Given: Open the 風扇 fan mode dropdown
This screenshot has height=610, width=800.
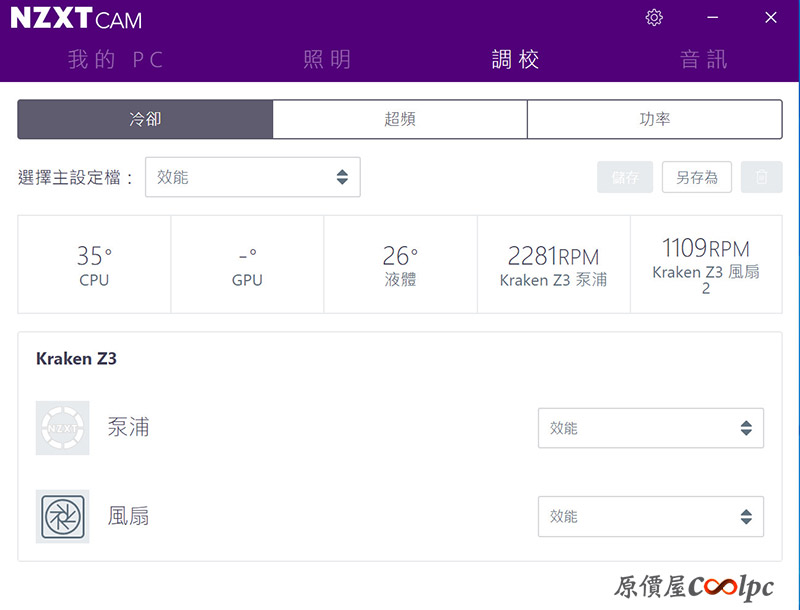Looking at the screenshot, I should pyautogui.click(x=651, y=516).
